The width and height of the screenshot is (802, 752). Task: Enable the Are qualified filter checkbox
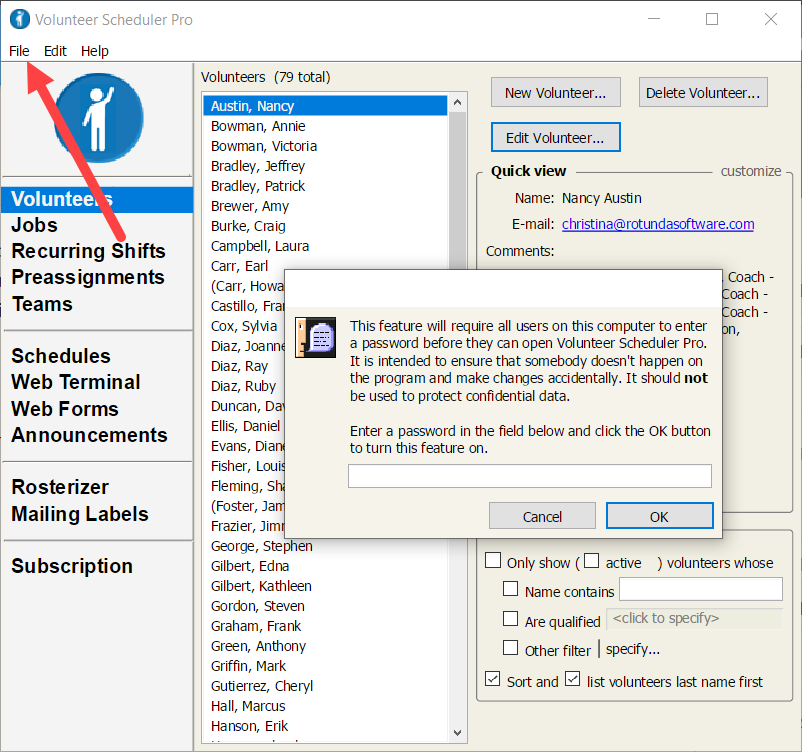(x=510, y=619)
